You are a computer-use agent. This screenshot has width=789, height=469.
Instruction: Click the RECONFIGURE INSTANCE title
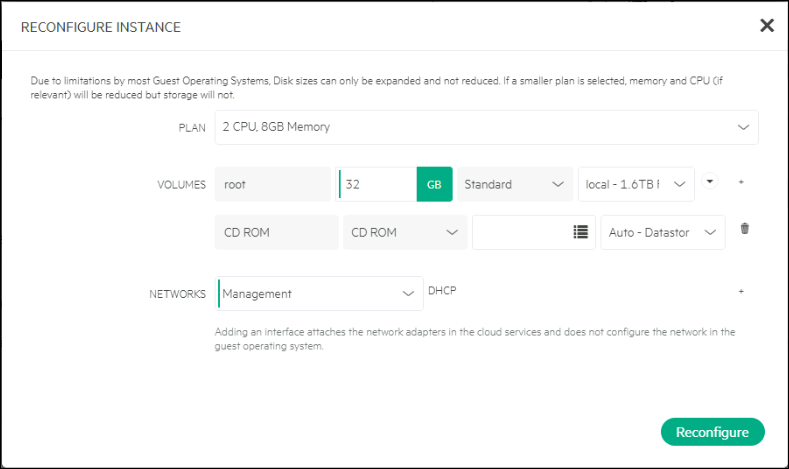click(x=101, y=27)
